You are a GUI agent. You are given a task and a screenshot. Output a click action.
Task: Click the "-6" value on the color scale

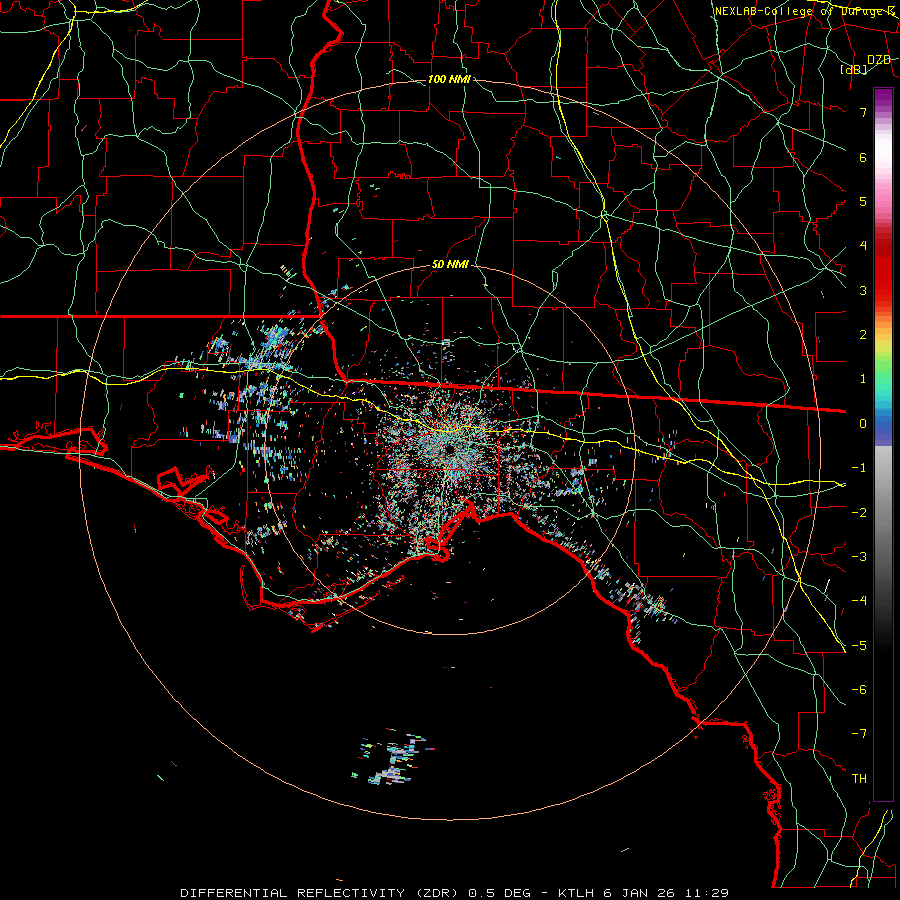(859, 690)
